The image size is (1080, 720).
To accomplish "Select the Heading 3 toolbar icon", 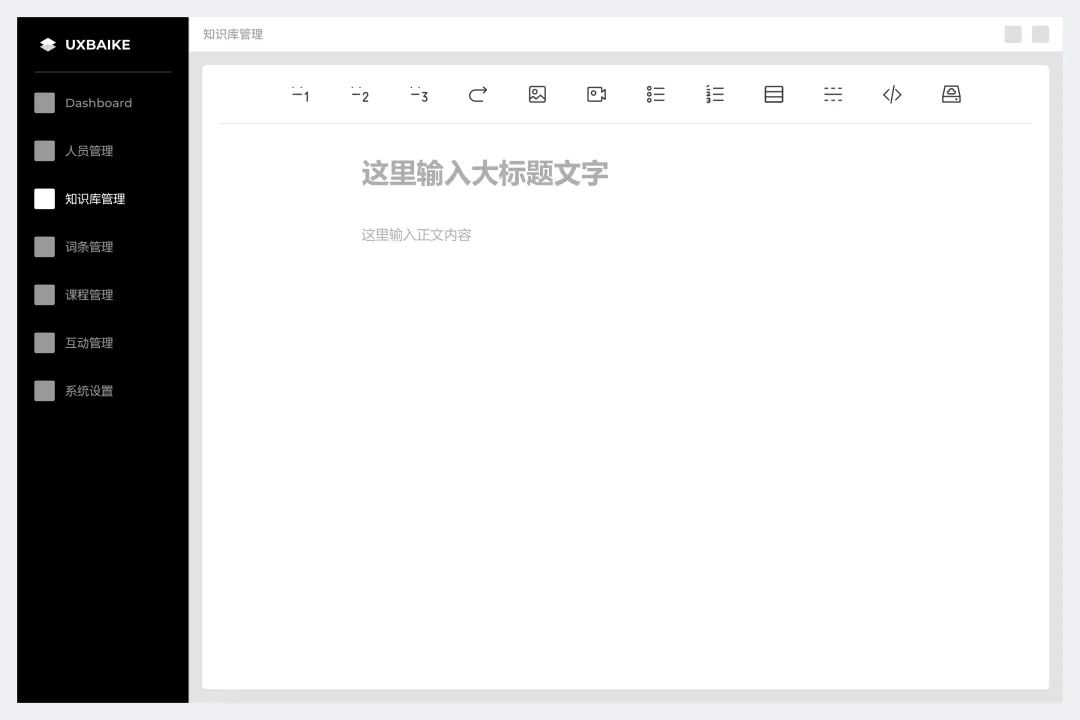I will [419, 94].
